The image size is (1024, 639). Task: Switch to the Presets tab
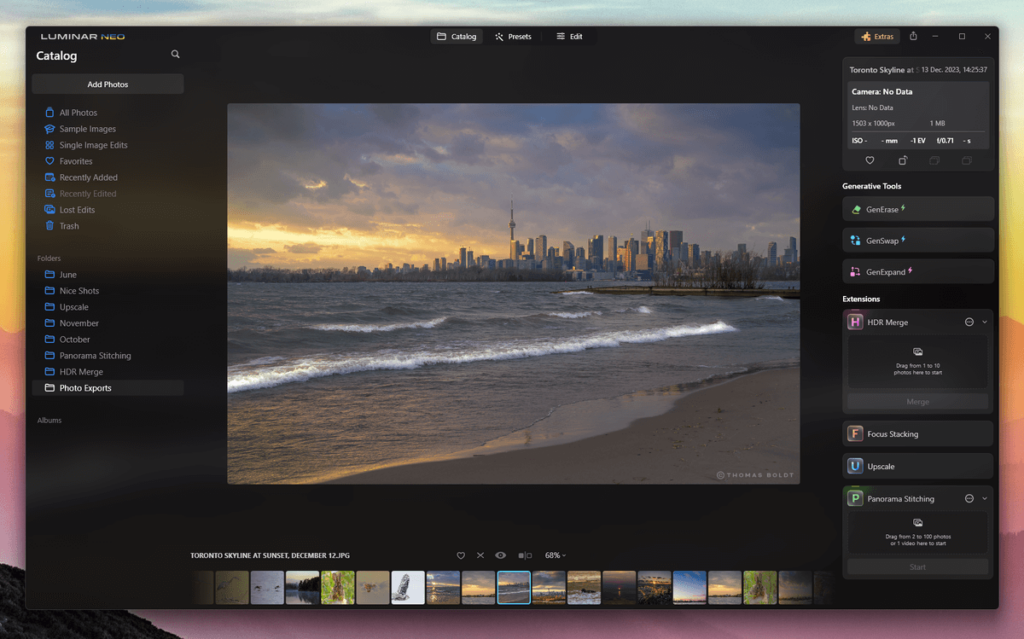point(513,36)
